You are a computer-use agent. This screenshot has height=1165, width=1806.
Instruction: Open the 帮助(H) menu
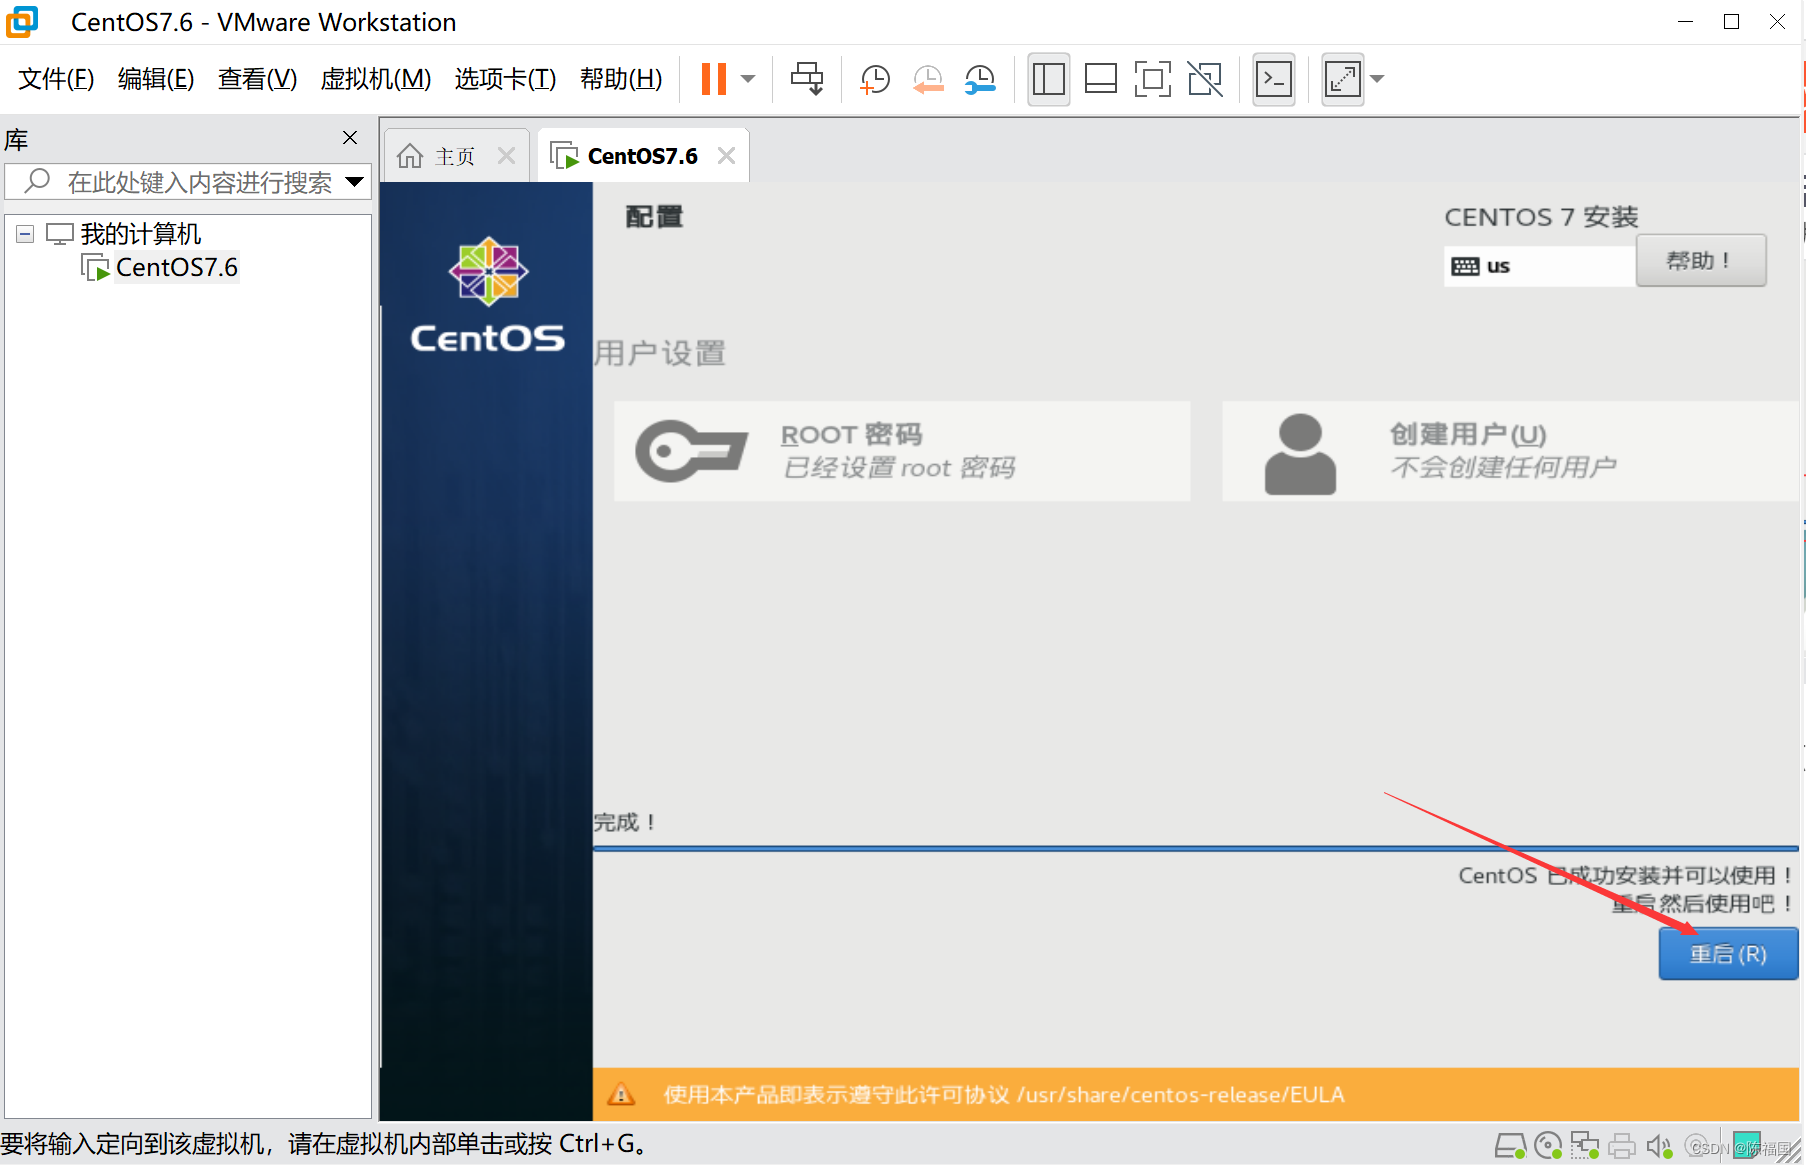(621, 79)
